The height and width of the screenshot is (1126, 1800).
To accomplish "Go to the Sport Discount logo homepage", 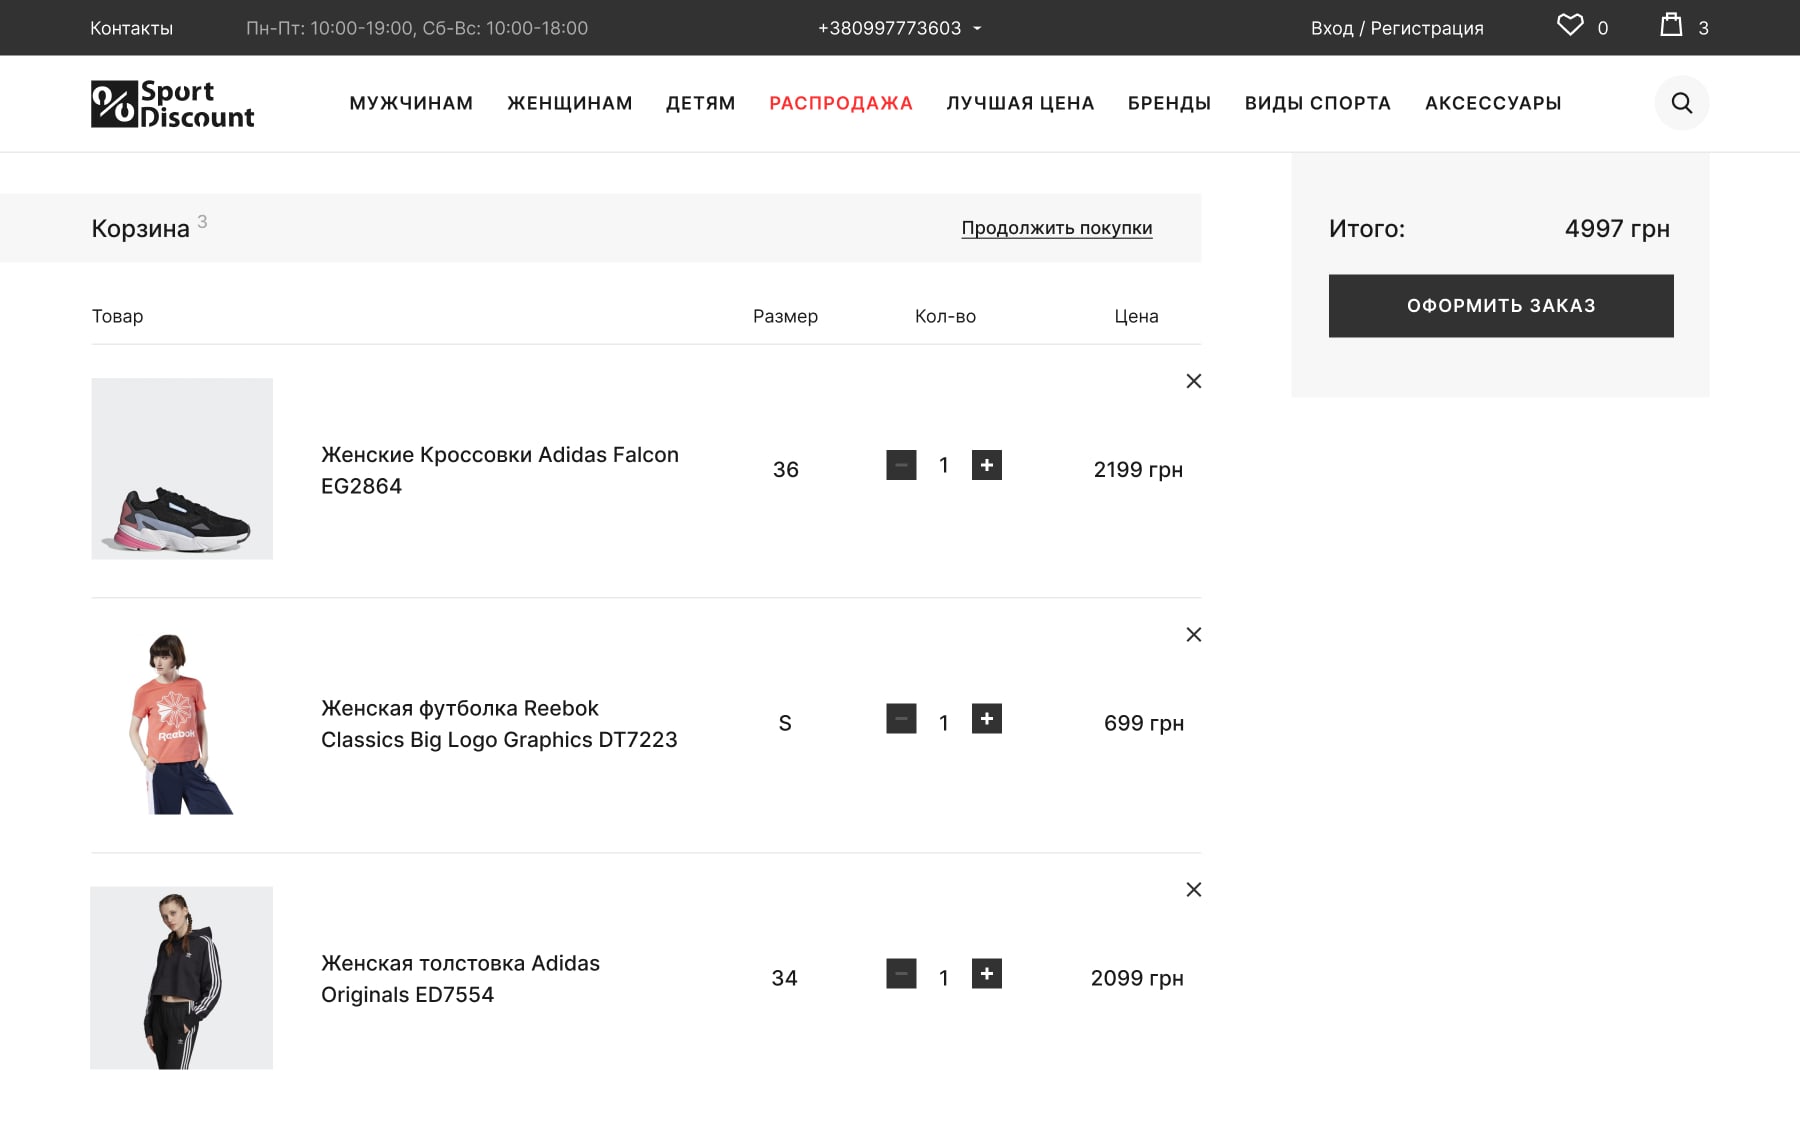I will click(173, 104).
